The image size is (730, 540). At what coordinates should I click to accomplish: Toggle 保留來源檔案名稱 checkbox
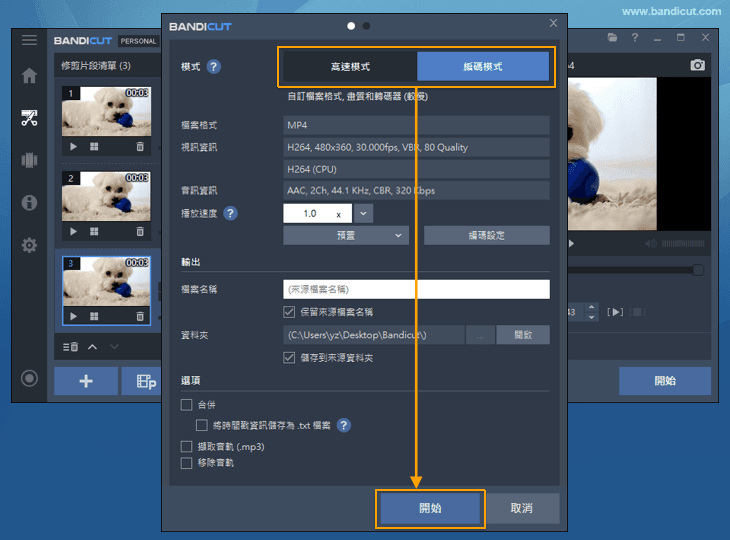pyautogui.click(x=289, y=312)
